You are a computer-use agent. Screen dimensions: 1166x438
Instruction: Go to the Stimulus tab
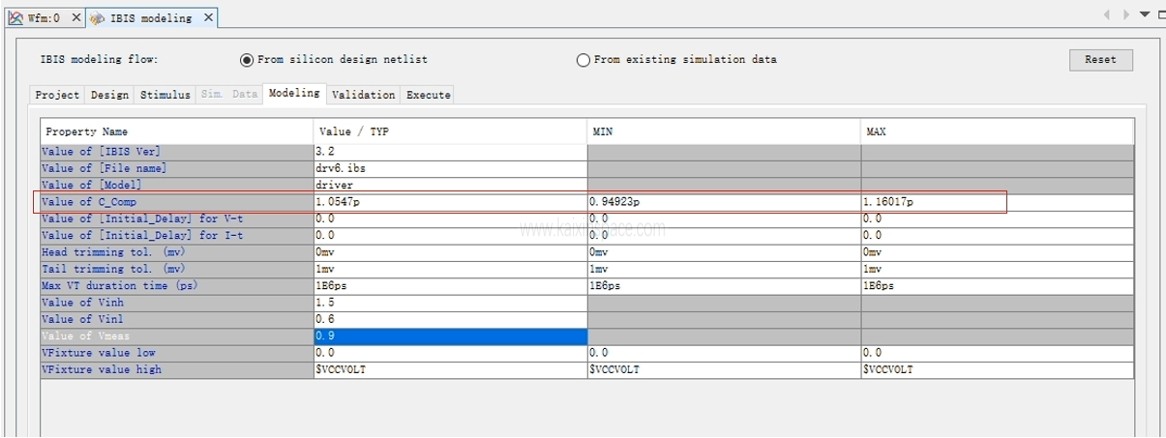165,95
